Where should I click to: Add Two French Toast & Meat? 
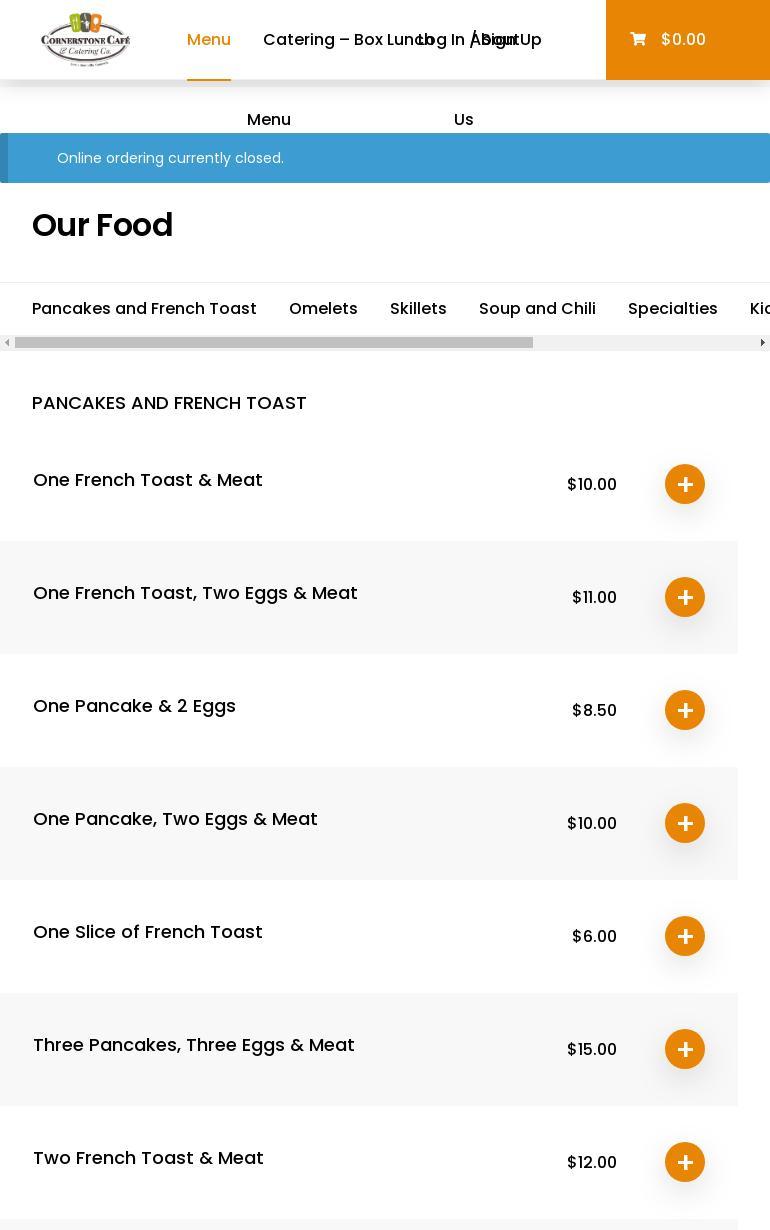click(685, 1162)
